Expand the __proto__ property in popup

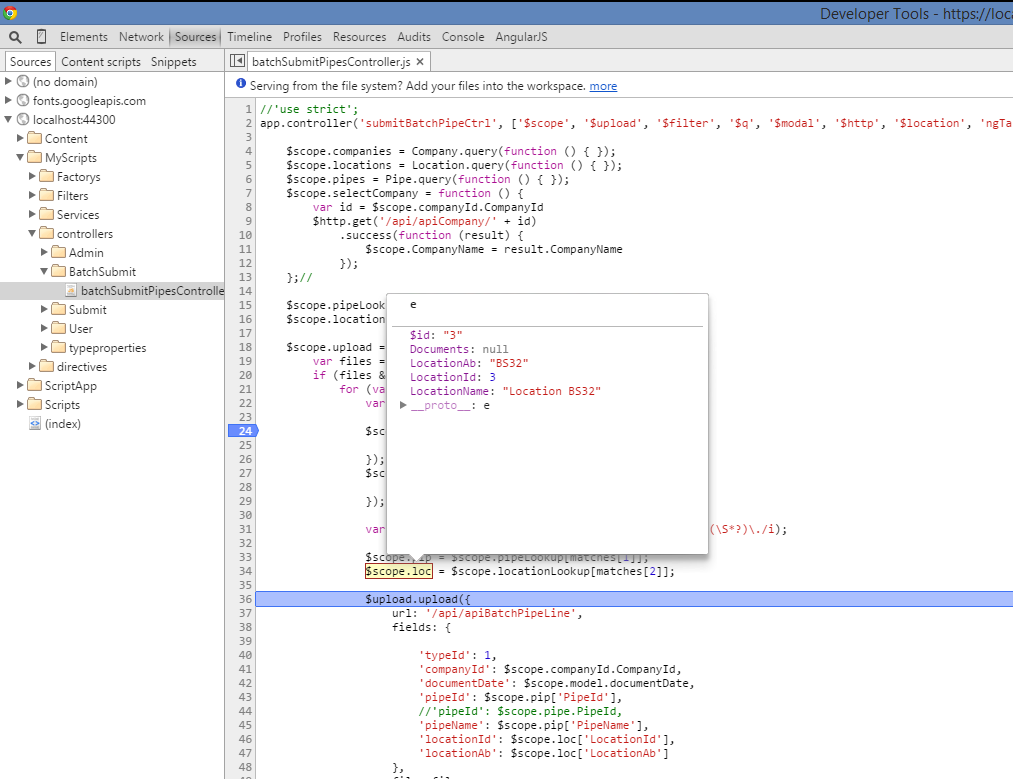404,406
